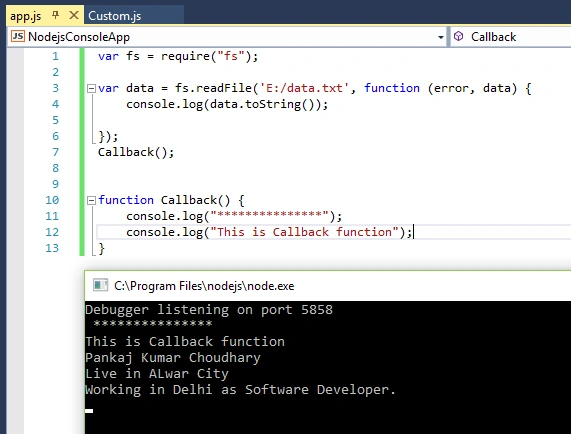Click the NodejsConsoleApp navigation combo box
Screen dimensions: 571x434
[x=227, y=37]
